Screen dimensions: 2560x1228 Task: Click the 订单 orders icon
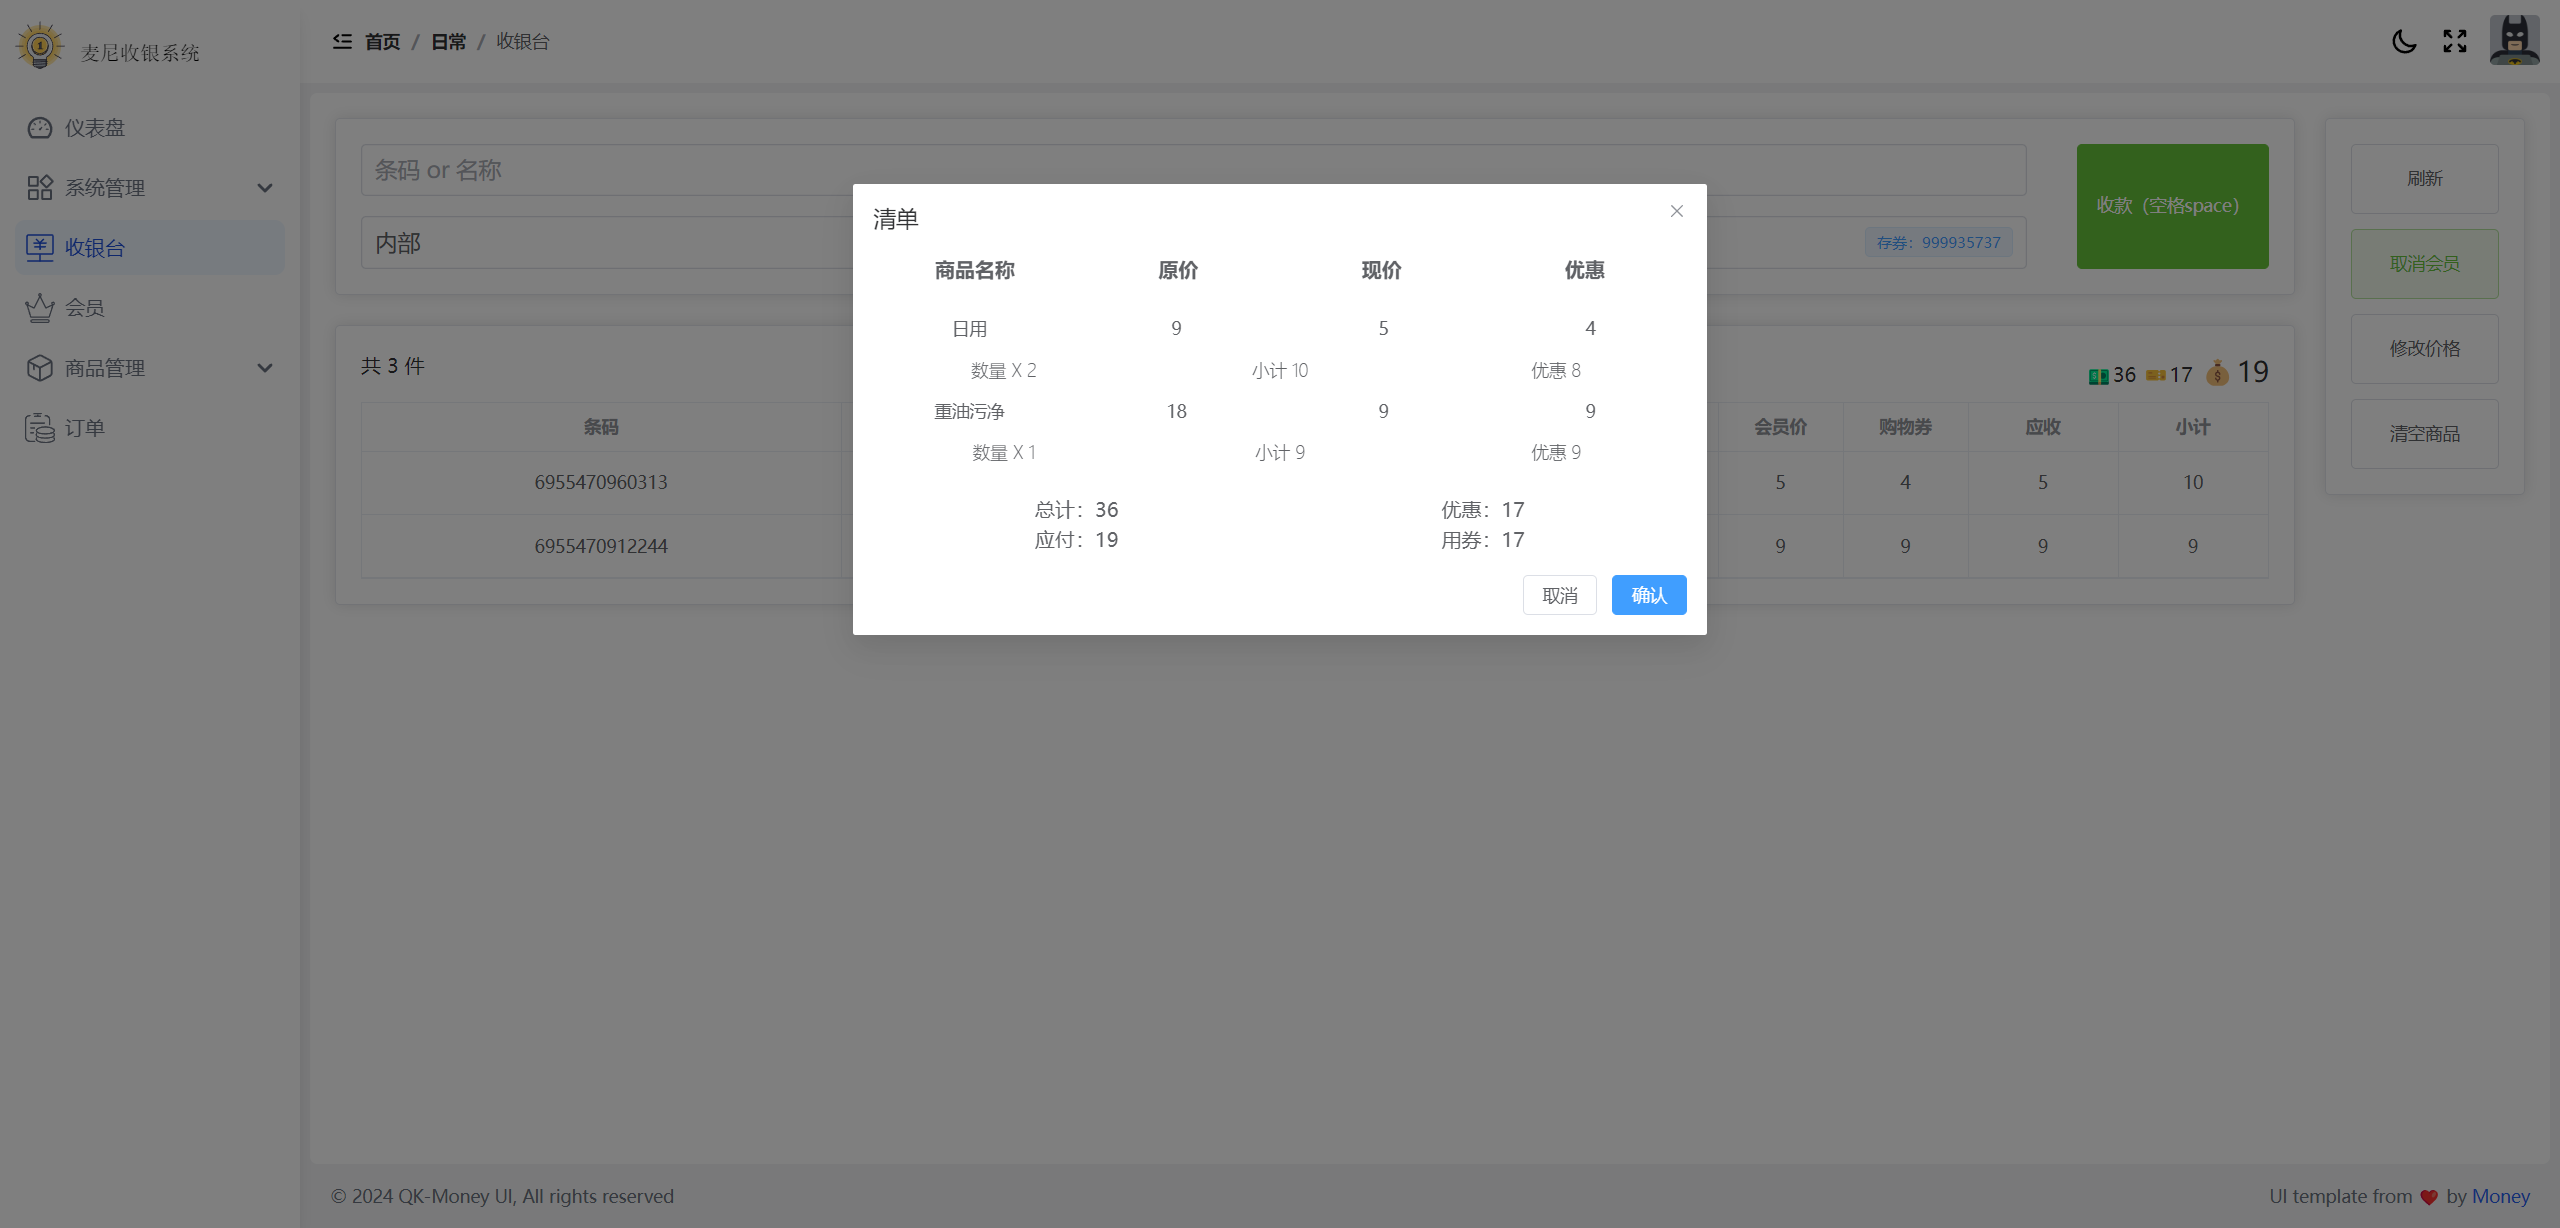click(40, 428)
